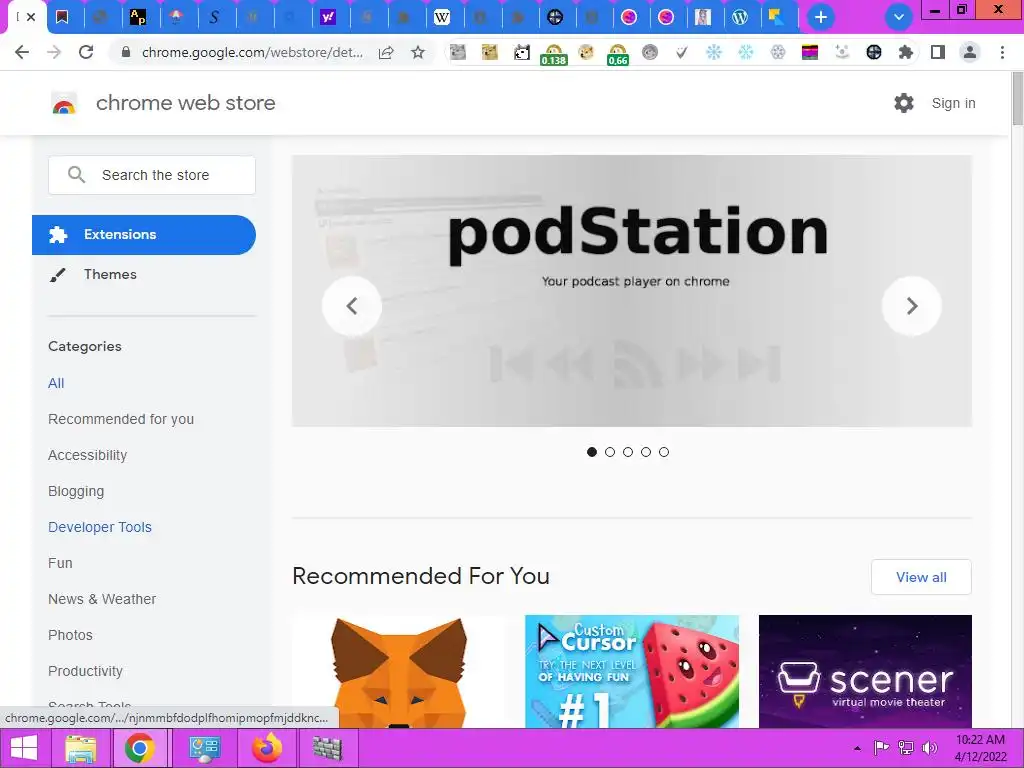Click the address bar URL
Image resolution: width=1024 pixels, height=768 pixels.
(x=252, y=52)
